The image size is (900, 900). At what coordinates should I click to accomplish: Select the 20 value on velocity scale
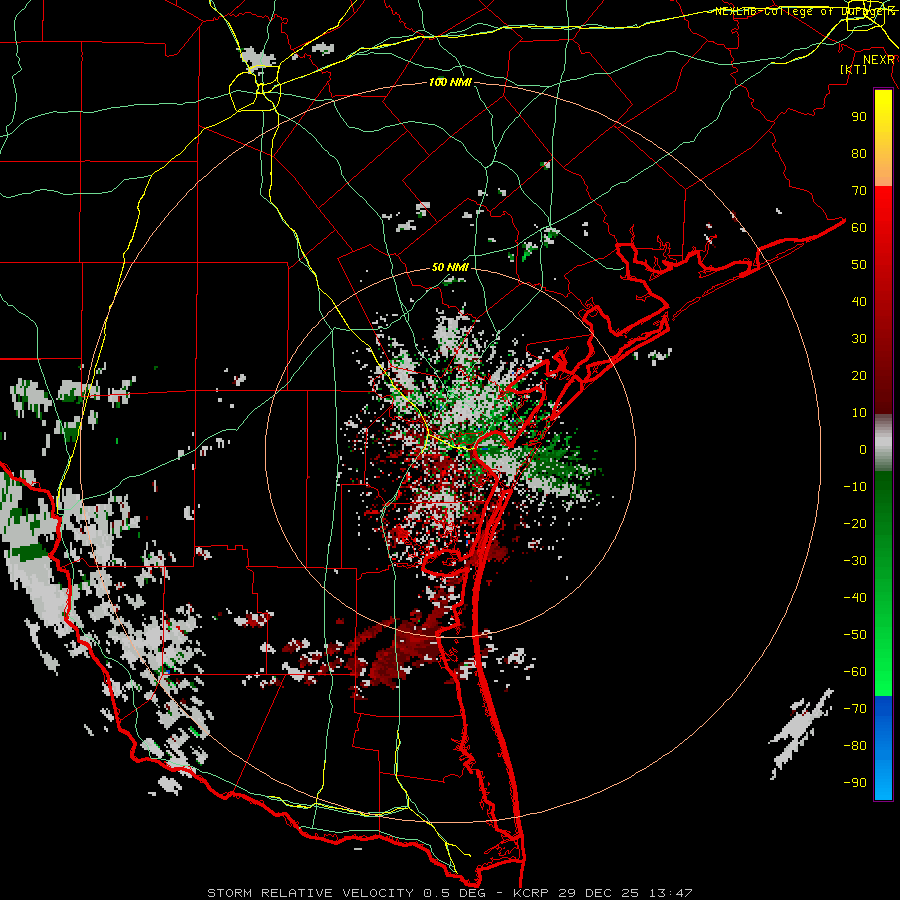point(859,375)
